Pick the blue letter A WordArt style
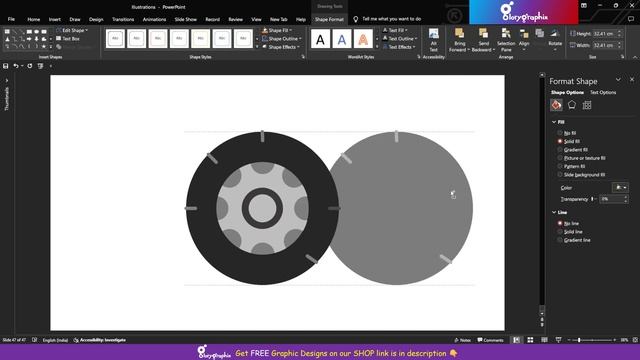 [x=342, y=39]
